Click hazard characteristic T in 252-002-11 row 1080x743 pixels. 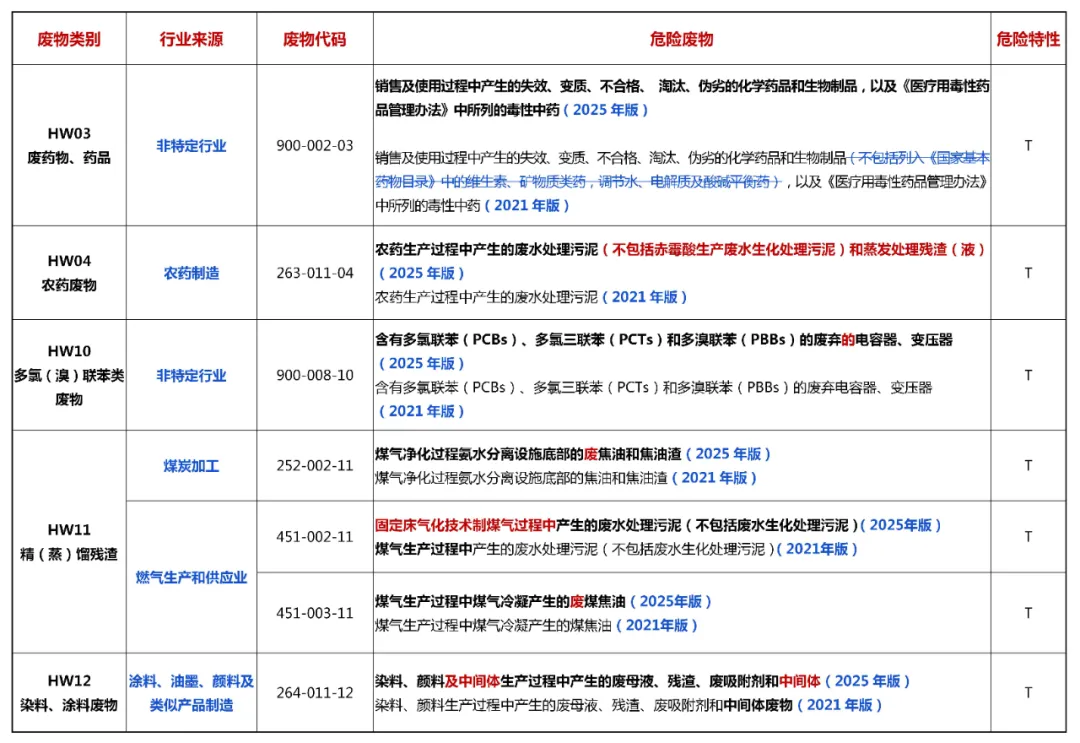point(1027,466)
